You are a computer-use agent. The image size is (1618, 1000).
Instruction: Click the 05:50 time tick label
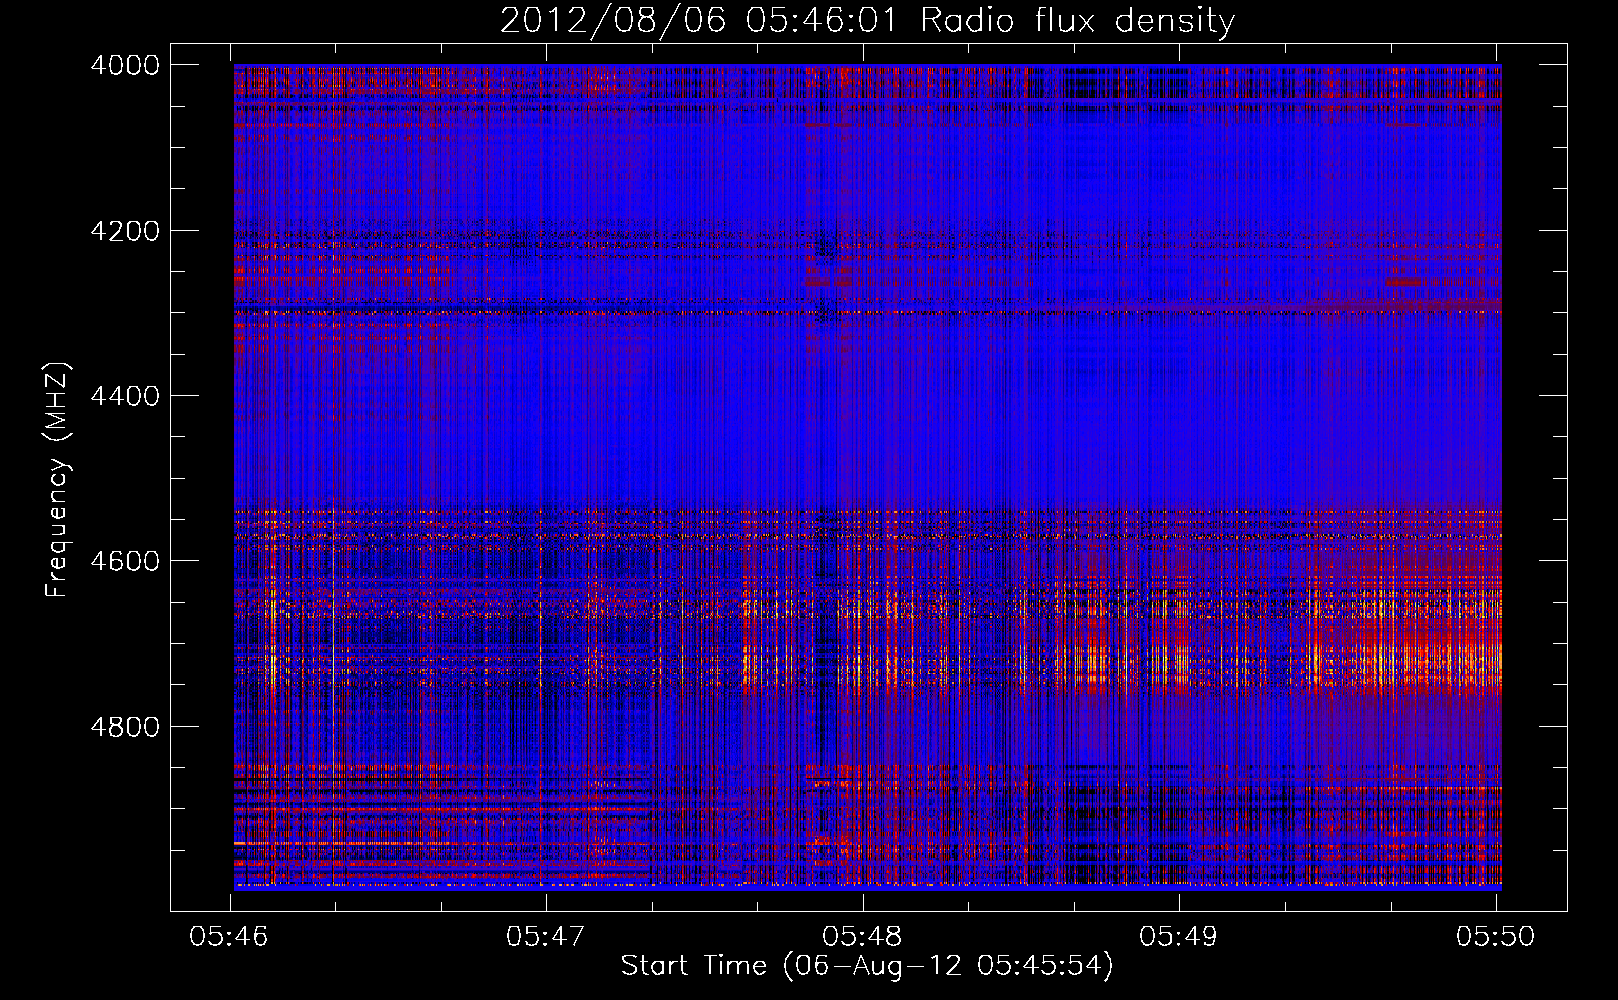pos(1495,936)
